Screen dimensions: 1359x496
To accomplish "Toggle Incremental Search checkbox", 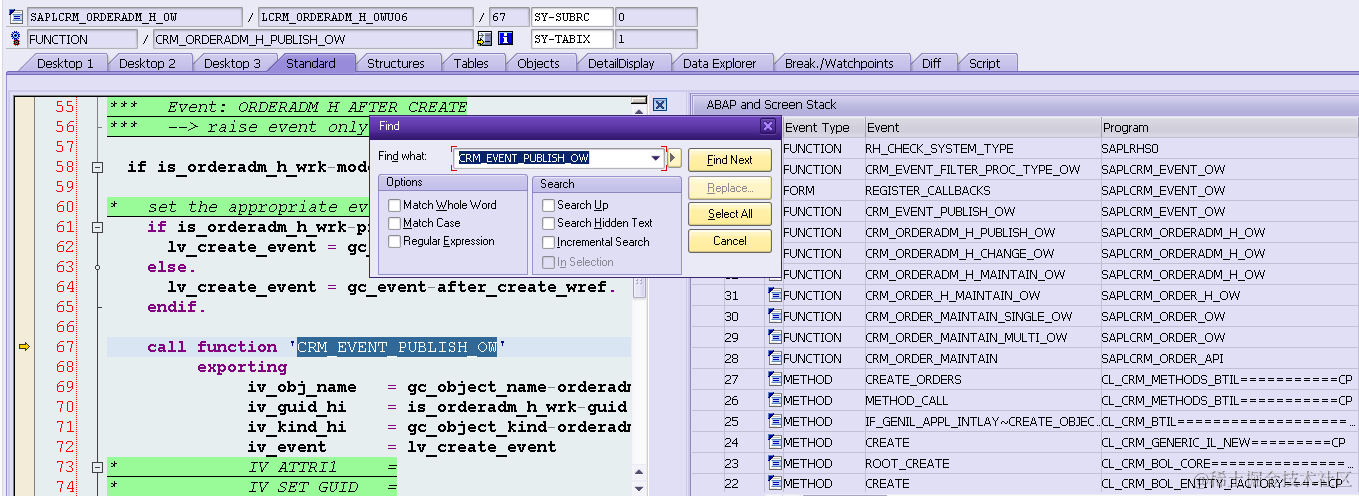I will (x=548, y=242).
